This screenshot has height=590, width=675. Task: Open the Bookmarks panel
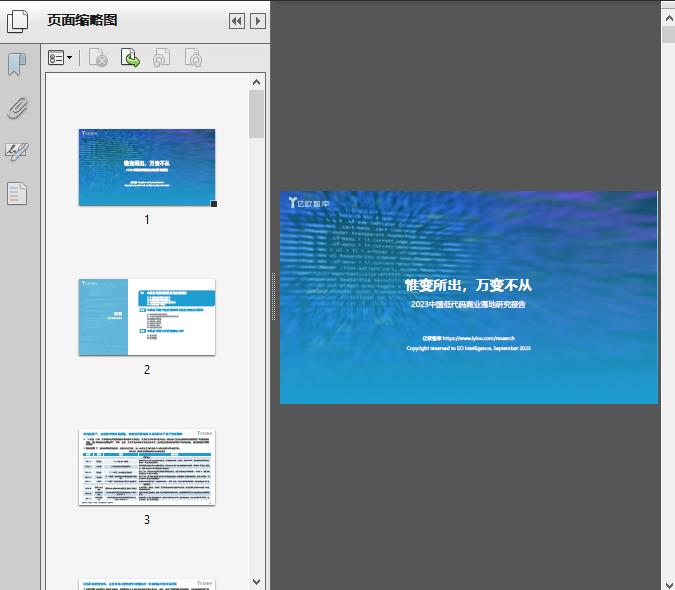(17, 65)
